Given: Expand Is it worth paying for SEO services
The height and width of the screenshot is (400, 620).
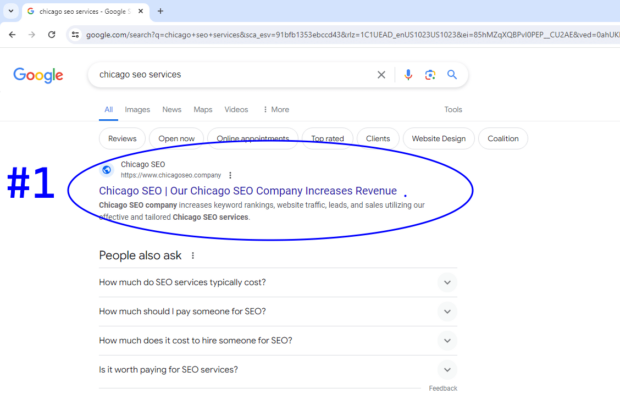Looking at the screenshot, I should pyautogui.click(x=278, y=370).
